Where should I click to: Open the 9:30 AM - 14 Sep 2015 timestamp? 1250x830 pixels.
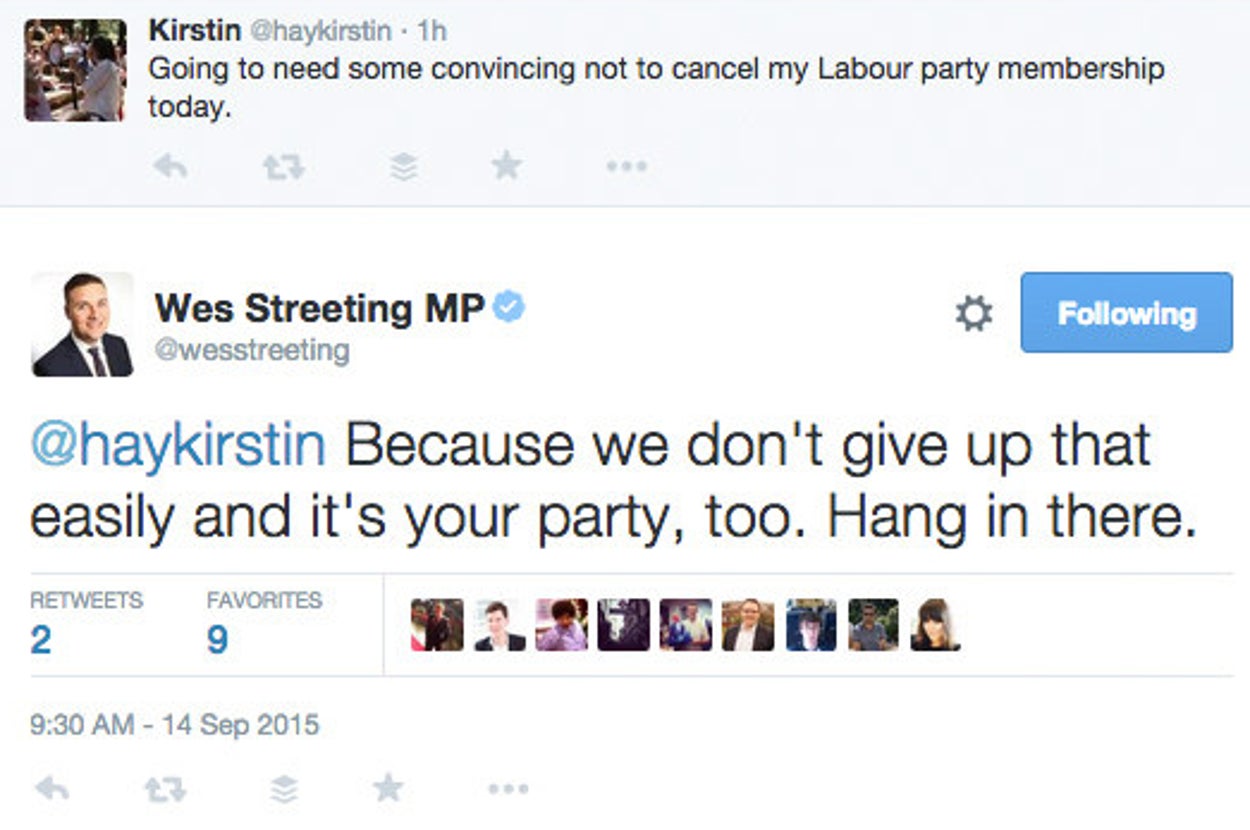pos(175,724)
